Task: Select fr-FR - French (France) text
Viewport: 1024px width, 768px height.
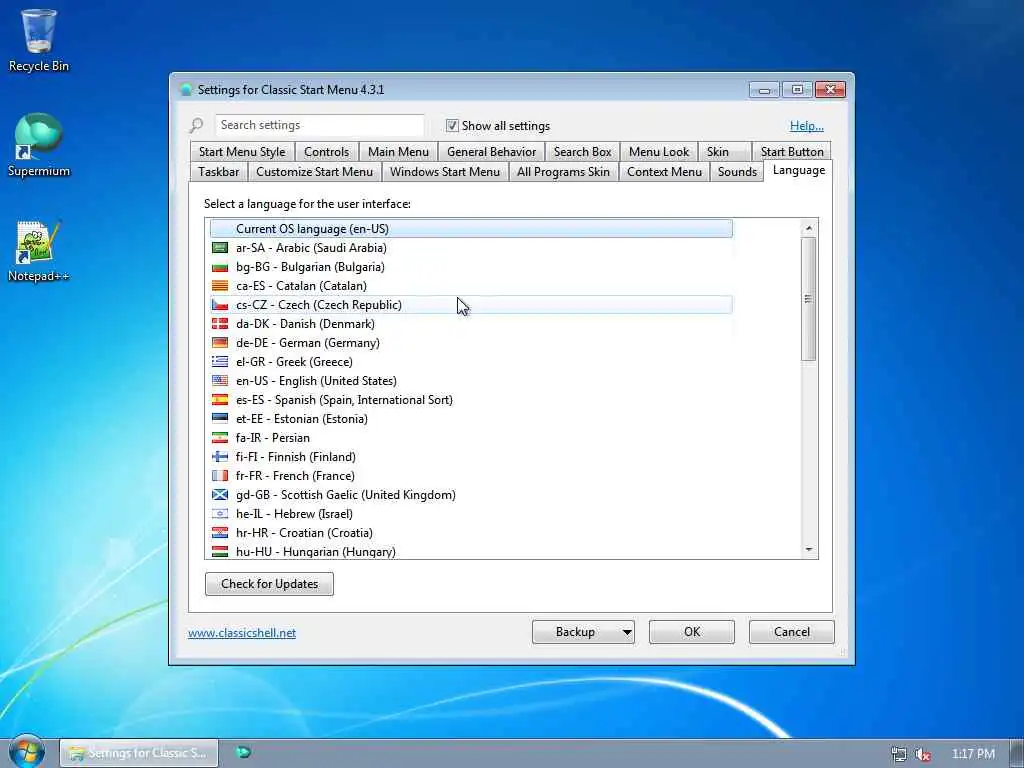Action: click(x=295, y=475)
